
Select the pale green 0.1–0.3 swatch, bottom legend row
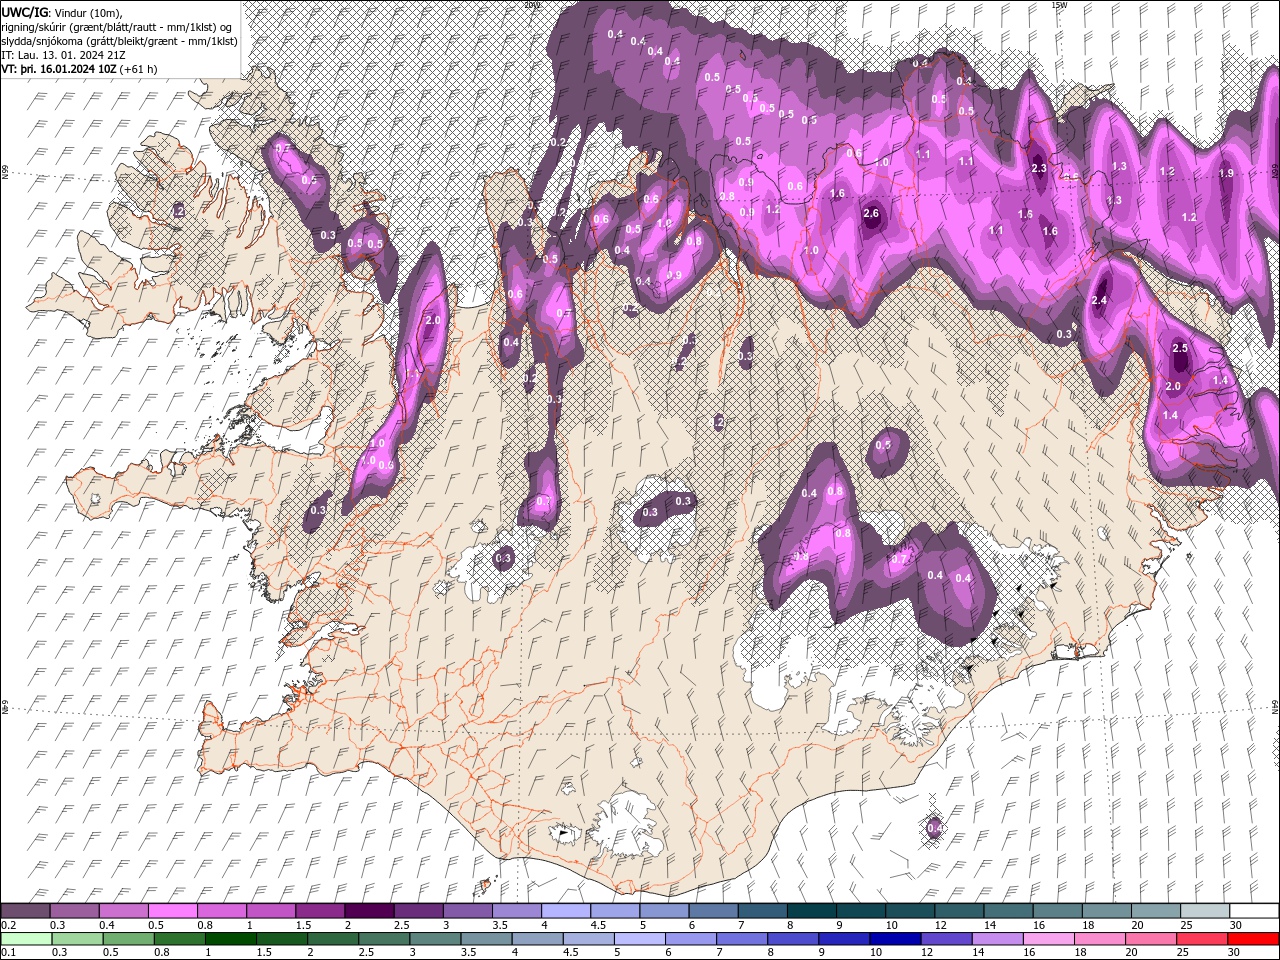click(25, 939)
